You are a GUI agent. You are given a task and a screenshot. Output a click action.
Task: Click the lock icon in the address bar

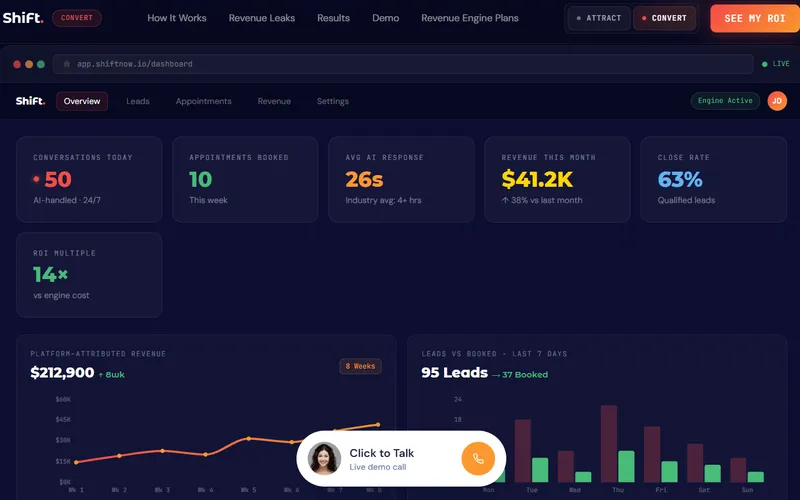tap(66, 64)
